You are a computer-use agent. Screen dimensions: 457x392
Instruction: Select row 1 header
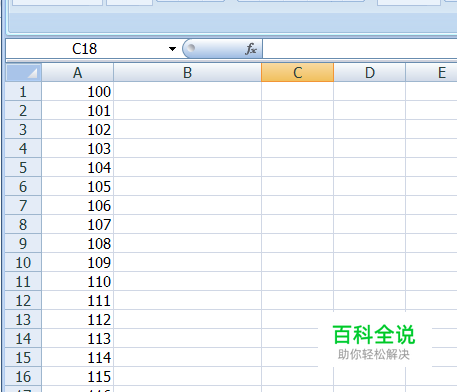(x=23, y=91)
